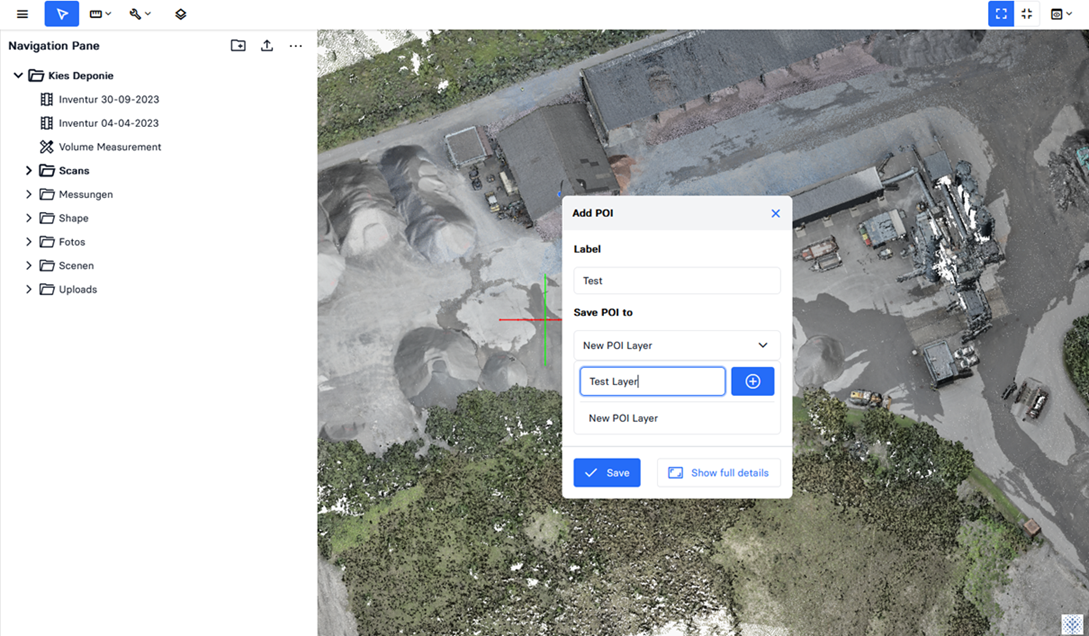Close the Add POI dialog

[x=775, y=213]
